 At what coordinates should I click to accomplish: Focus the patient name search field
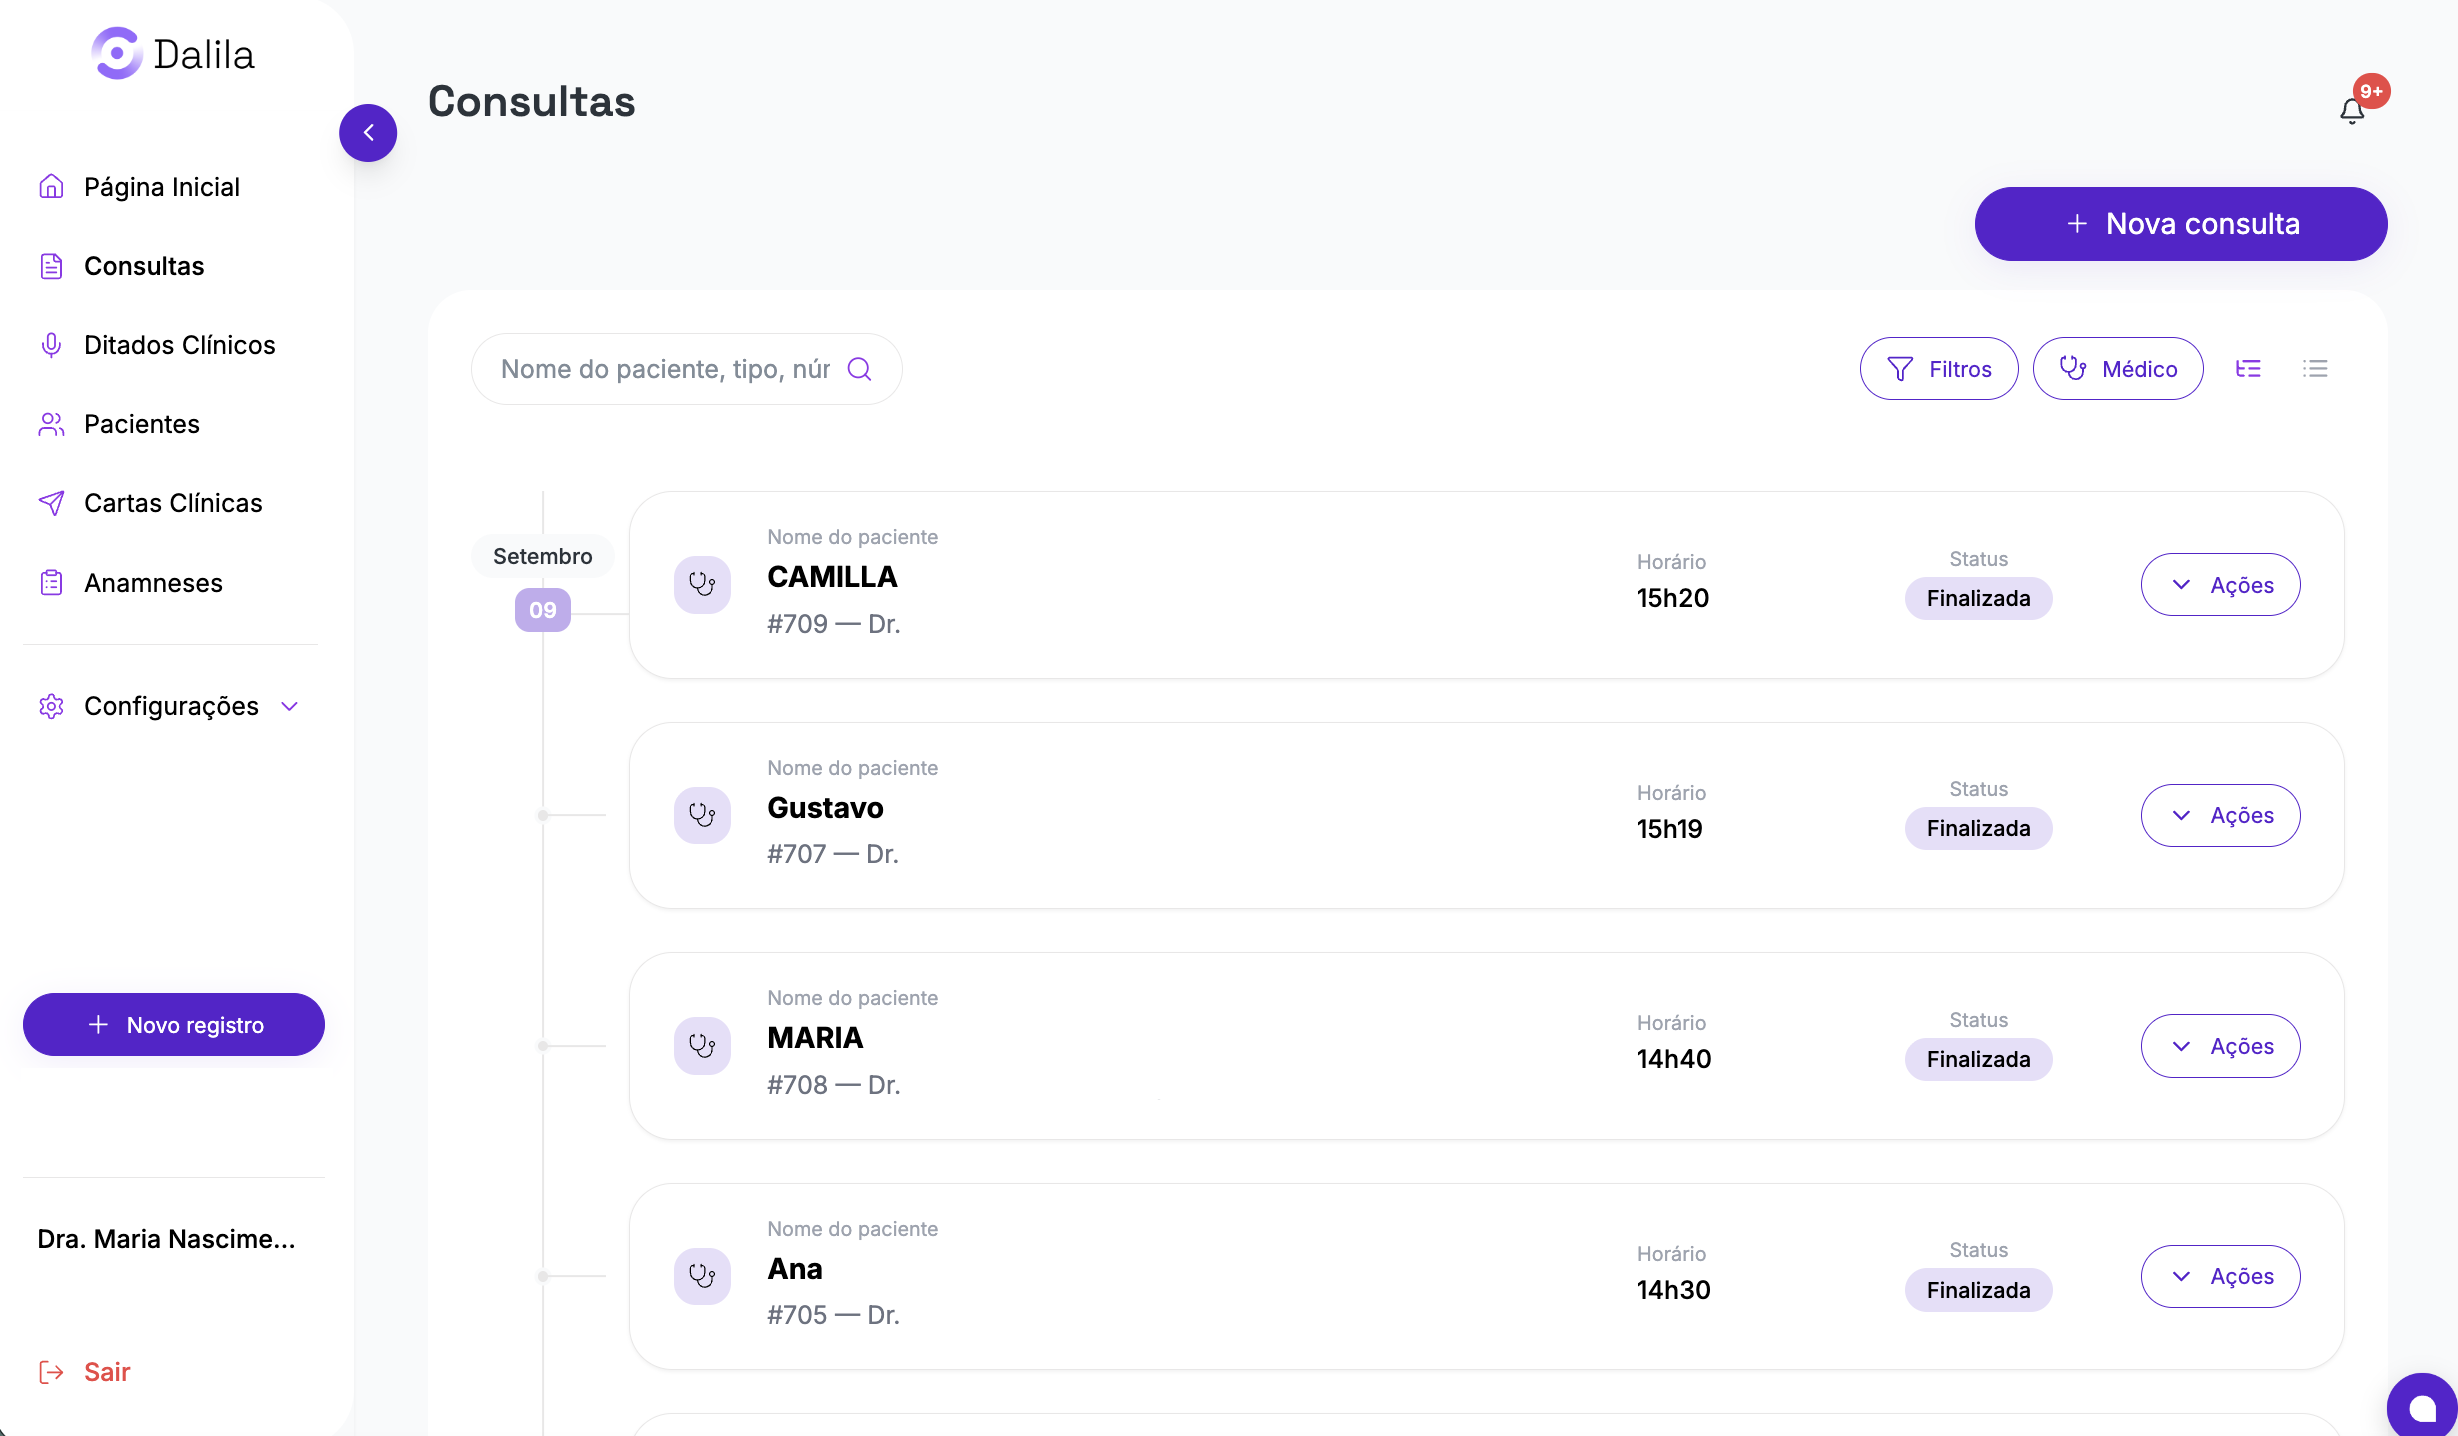point(686,369)
